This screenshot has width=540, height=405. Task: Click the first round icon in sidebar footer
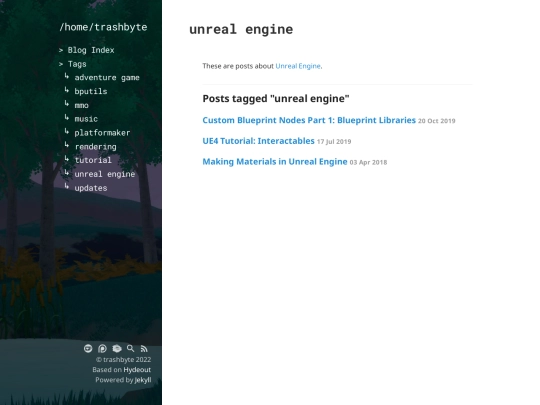pos(88,349)
